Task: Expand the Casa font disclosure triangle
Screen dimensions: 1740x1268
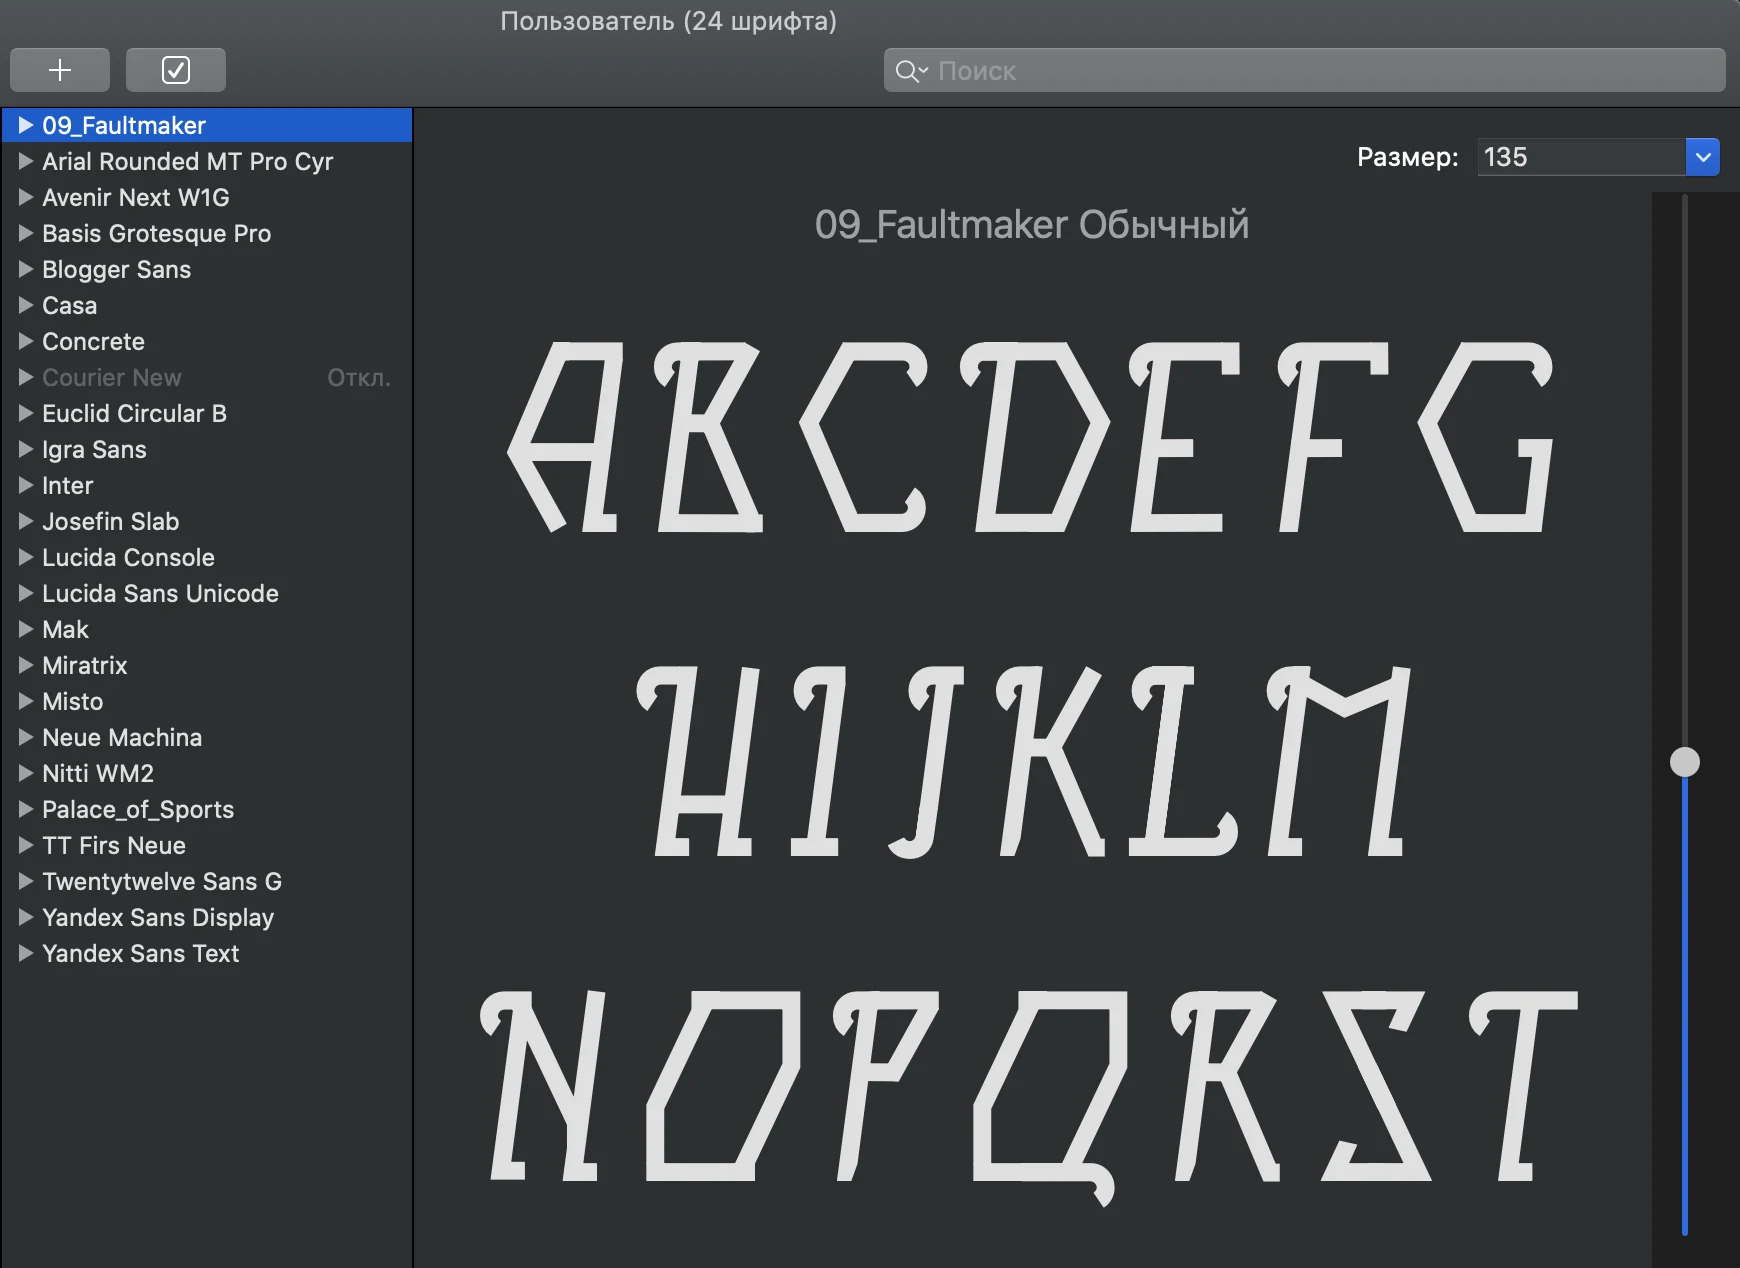Action: pos(26,305)
